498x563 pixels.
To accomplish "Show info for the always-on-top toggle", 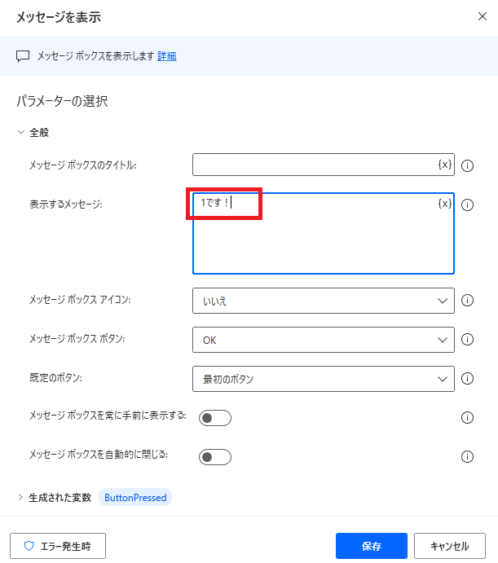I will coord(467,418).
